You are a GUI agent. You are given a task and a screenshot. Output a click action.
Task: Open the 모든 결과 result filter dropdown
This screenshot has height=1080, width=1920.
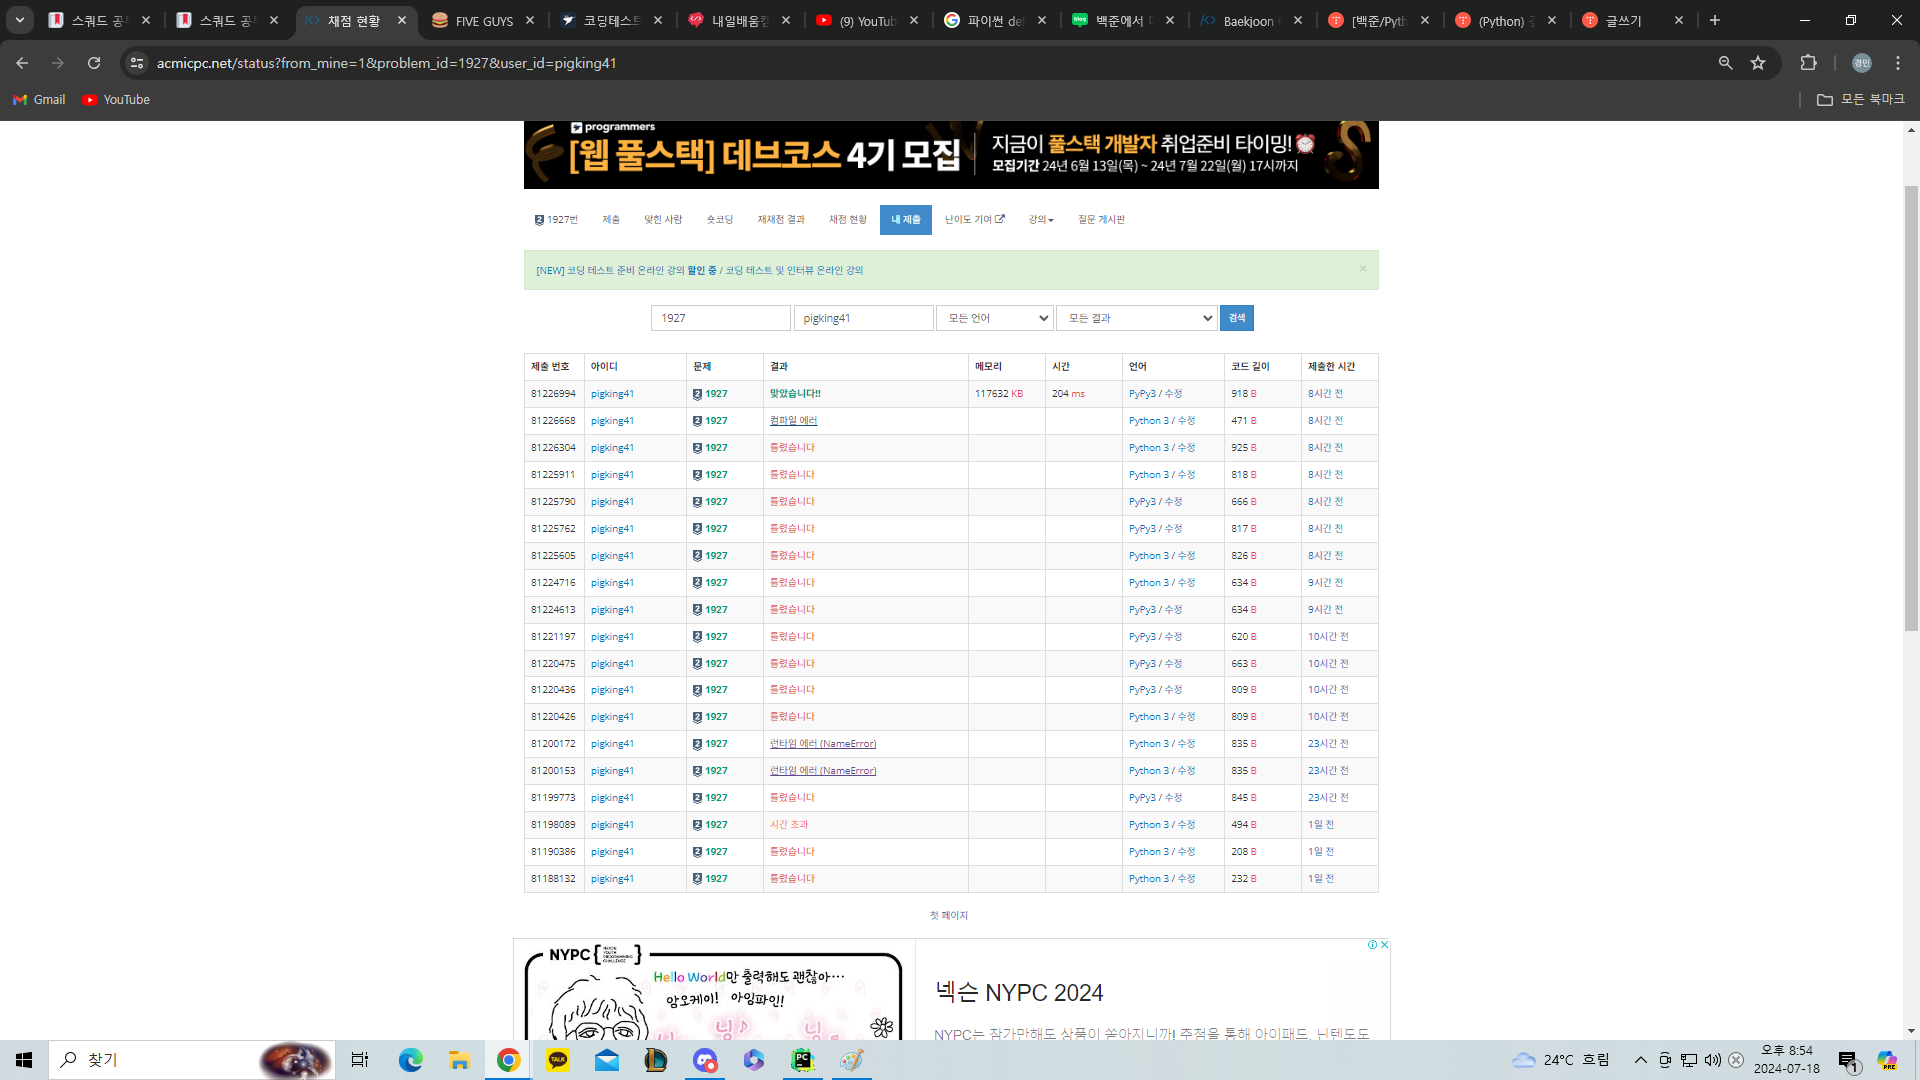point(1136,318)
